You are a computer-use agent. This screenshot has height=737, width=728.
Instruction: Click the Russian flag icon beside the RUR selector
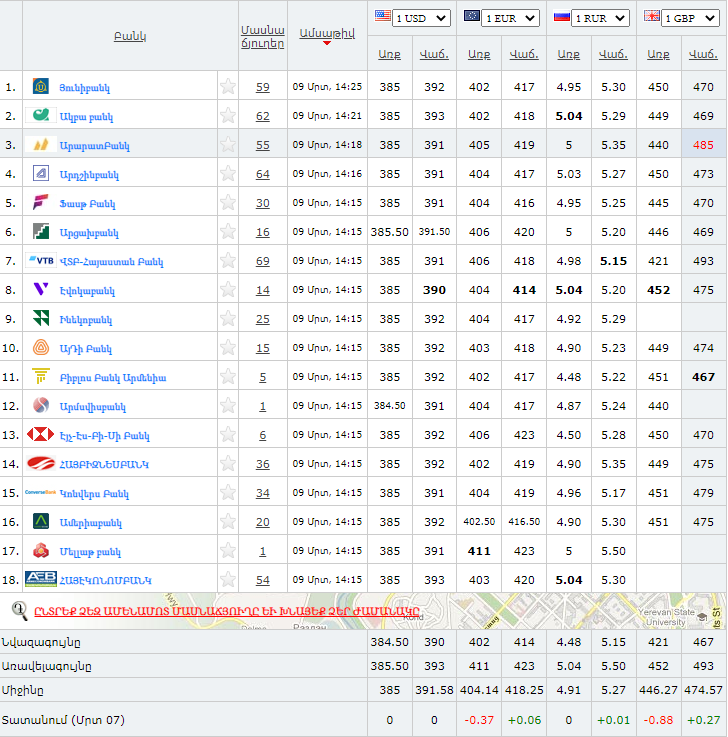pos(562,17)
